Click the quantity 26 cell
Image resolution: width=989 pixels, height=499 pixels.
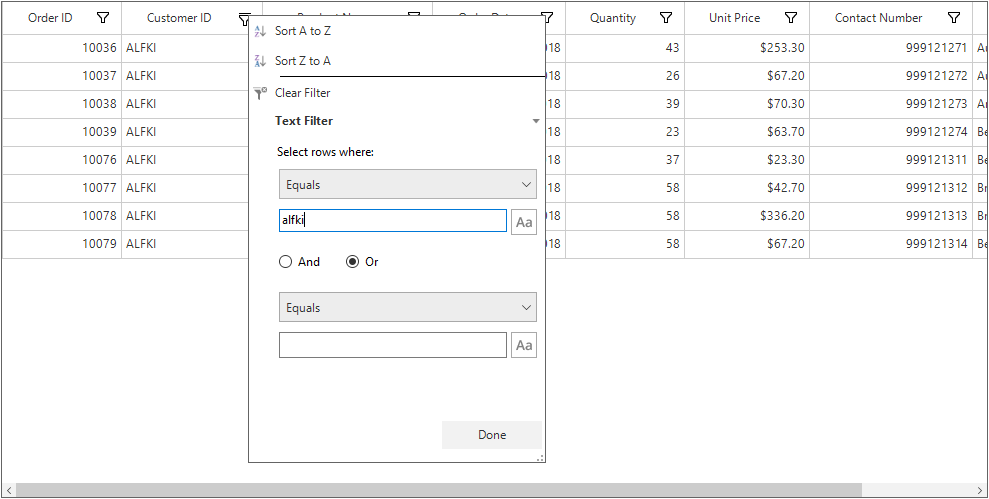coord(625,76)
